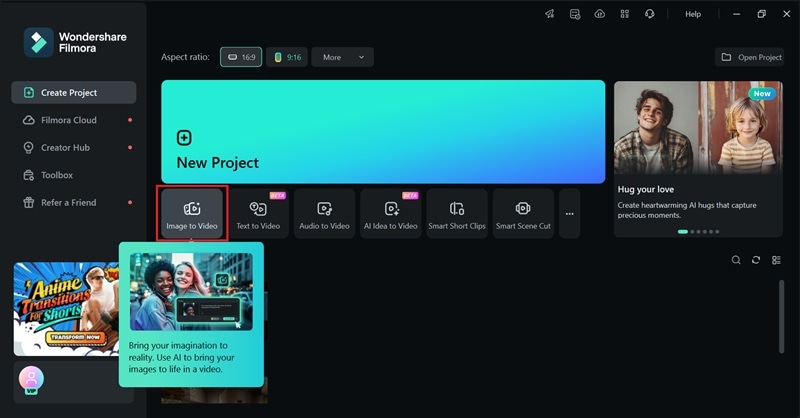
Task: Click the Image to Video tooltip preview image
Action: coord(191,292)
